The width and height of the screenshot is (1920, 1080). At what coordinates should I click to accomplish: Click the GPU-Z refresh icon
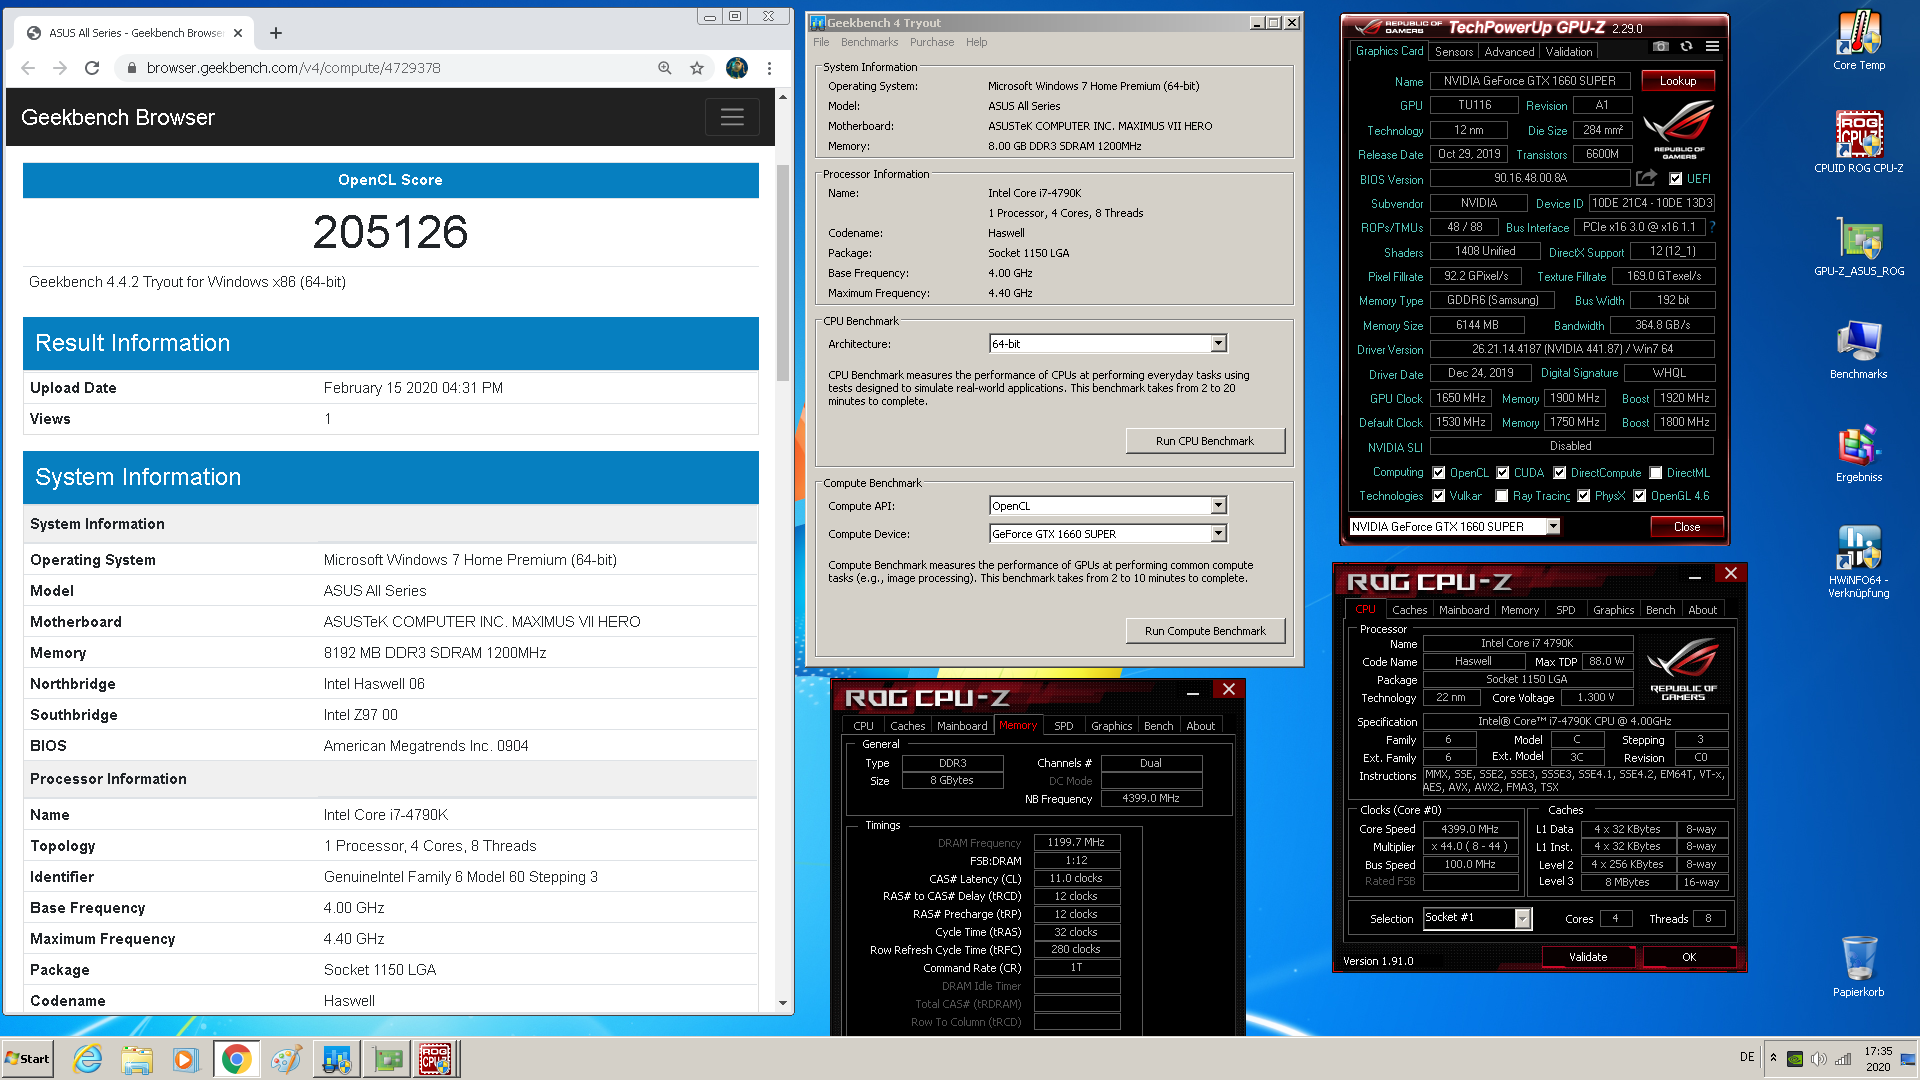(1687, 47)
